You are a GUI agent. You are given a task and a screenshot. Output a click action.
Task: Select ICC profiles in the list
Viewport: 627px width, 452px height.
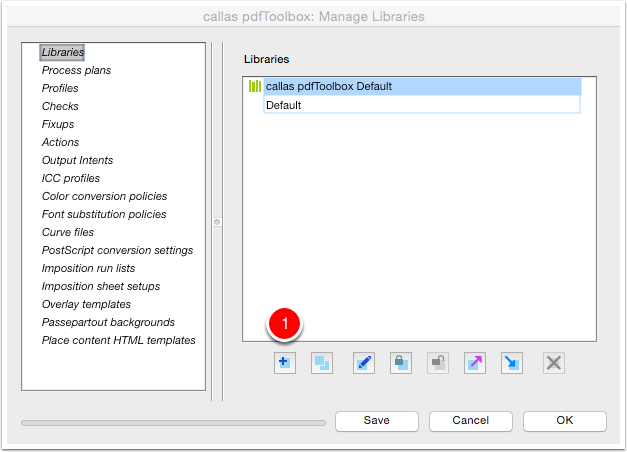71,178
